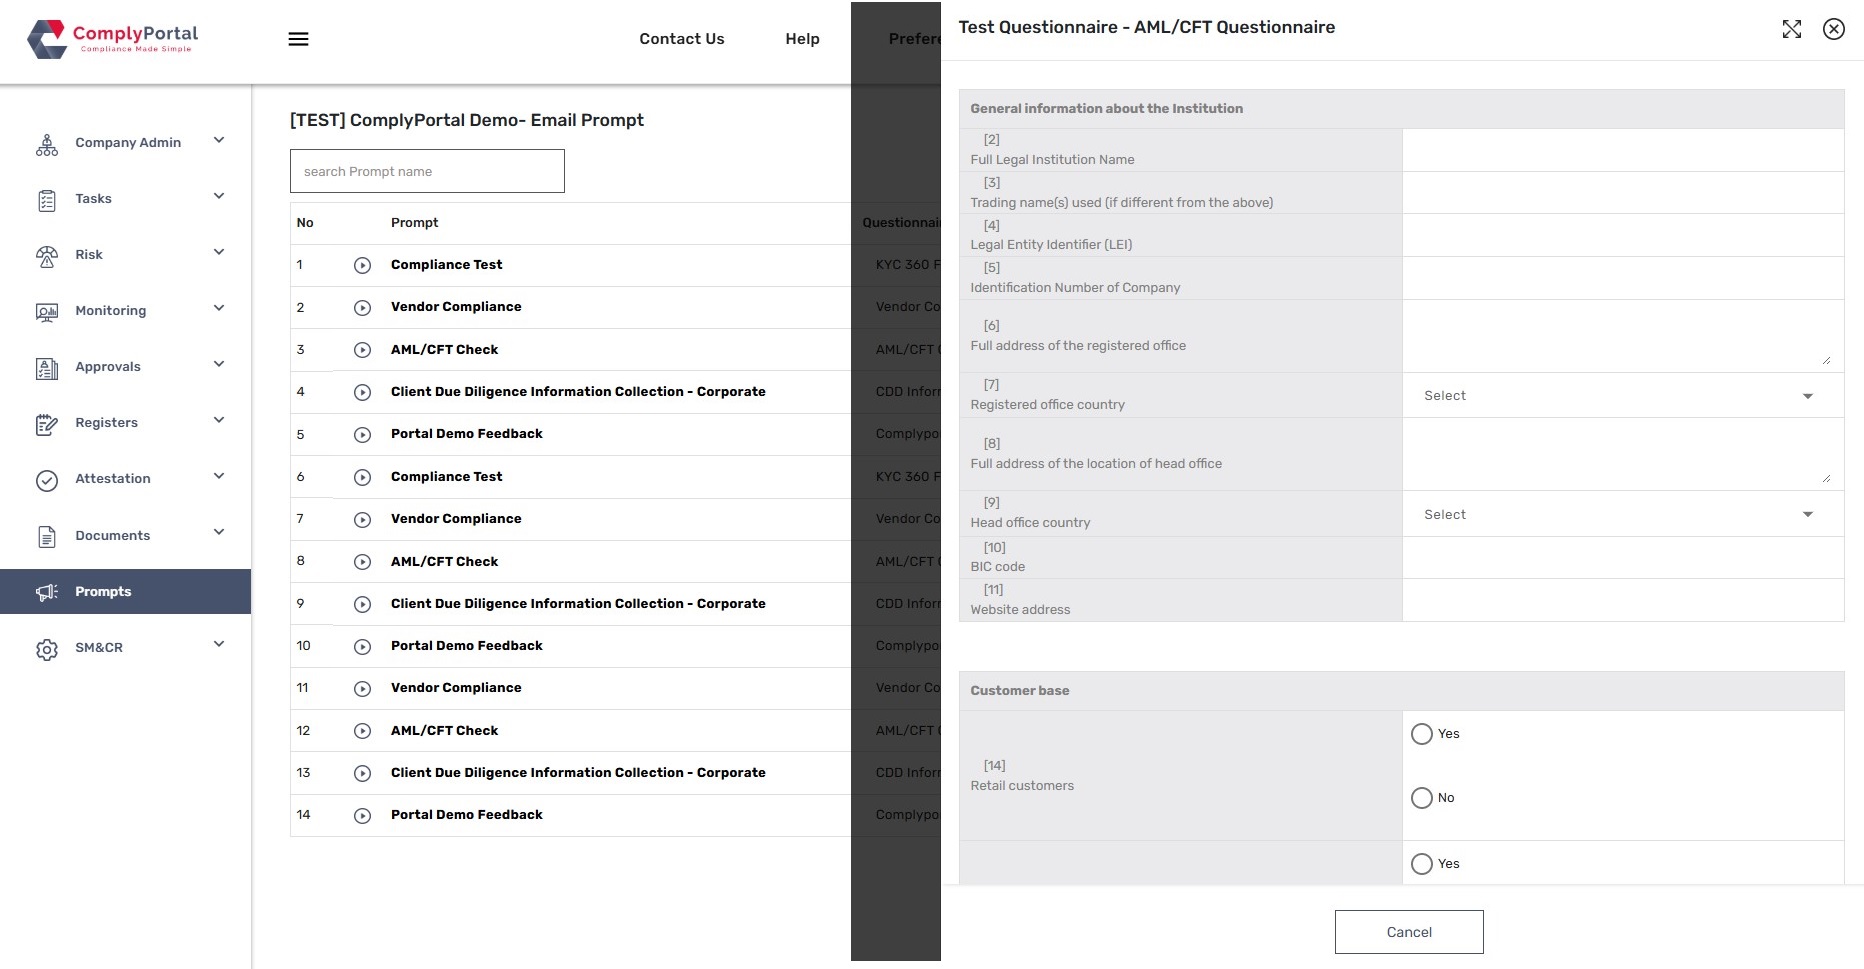Image resolution: width=1864 pixels, height=969 pixels.
Task: Click the hamburger menu icon
Action: (x=298, y=39)
